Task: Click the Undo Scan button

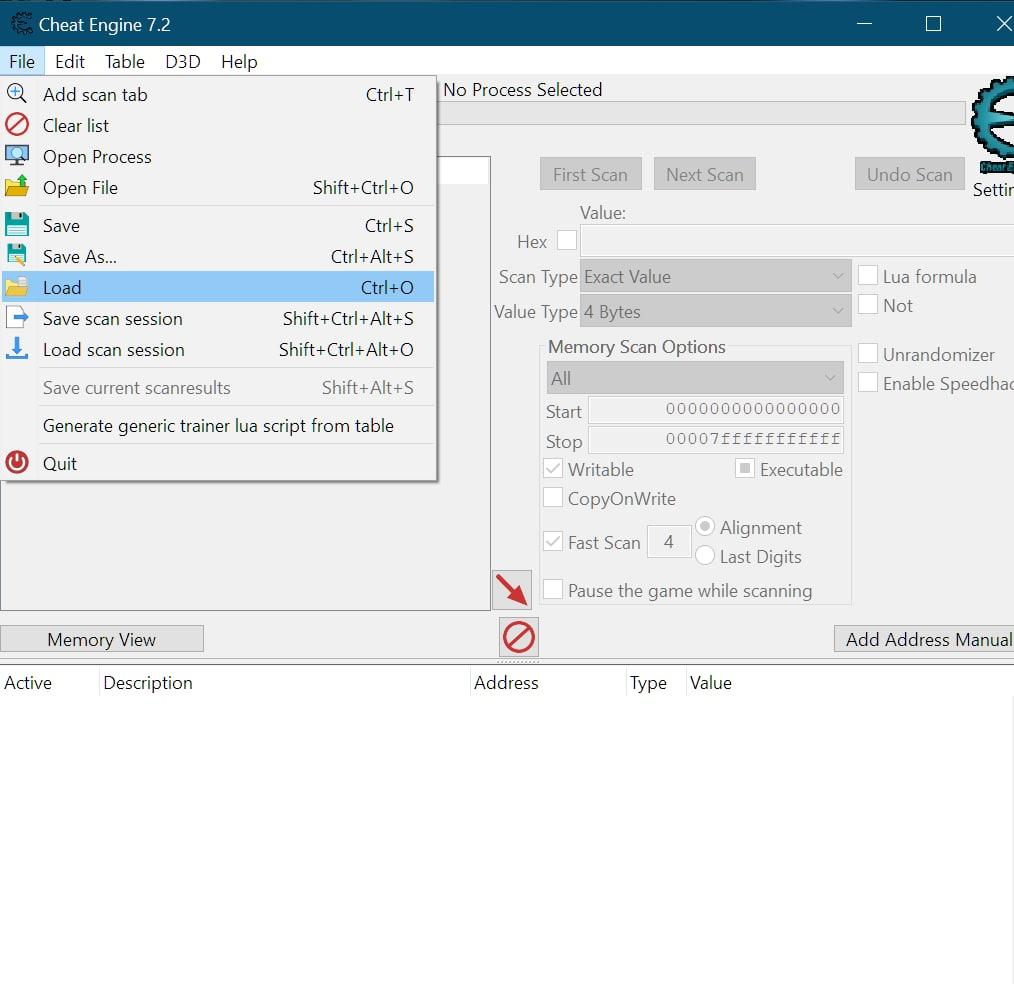Action: 909,174
